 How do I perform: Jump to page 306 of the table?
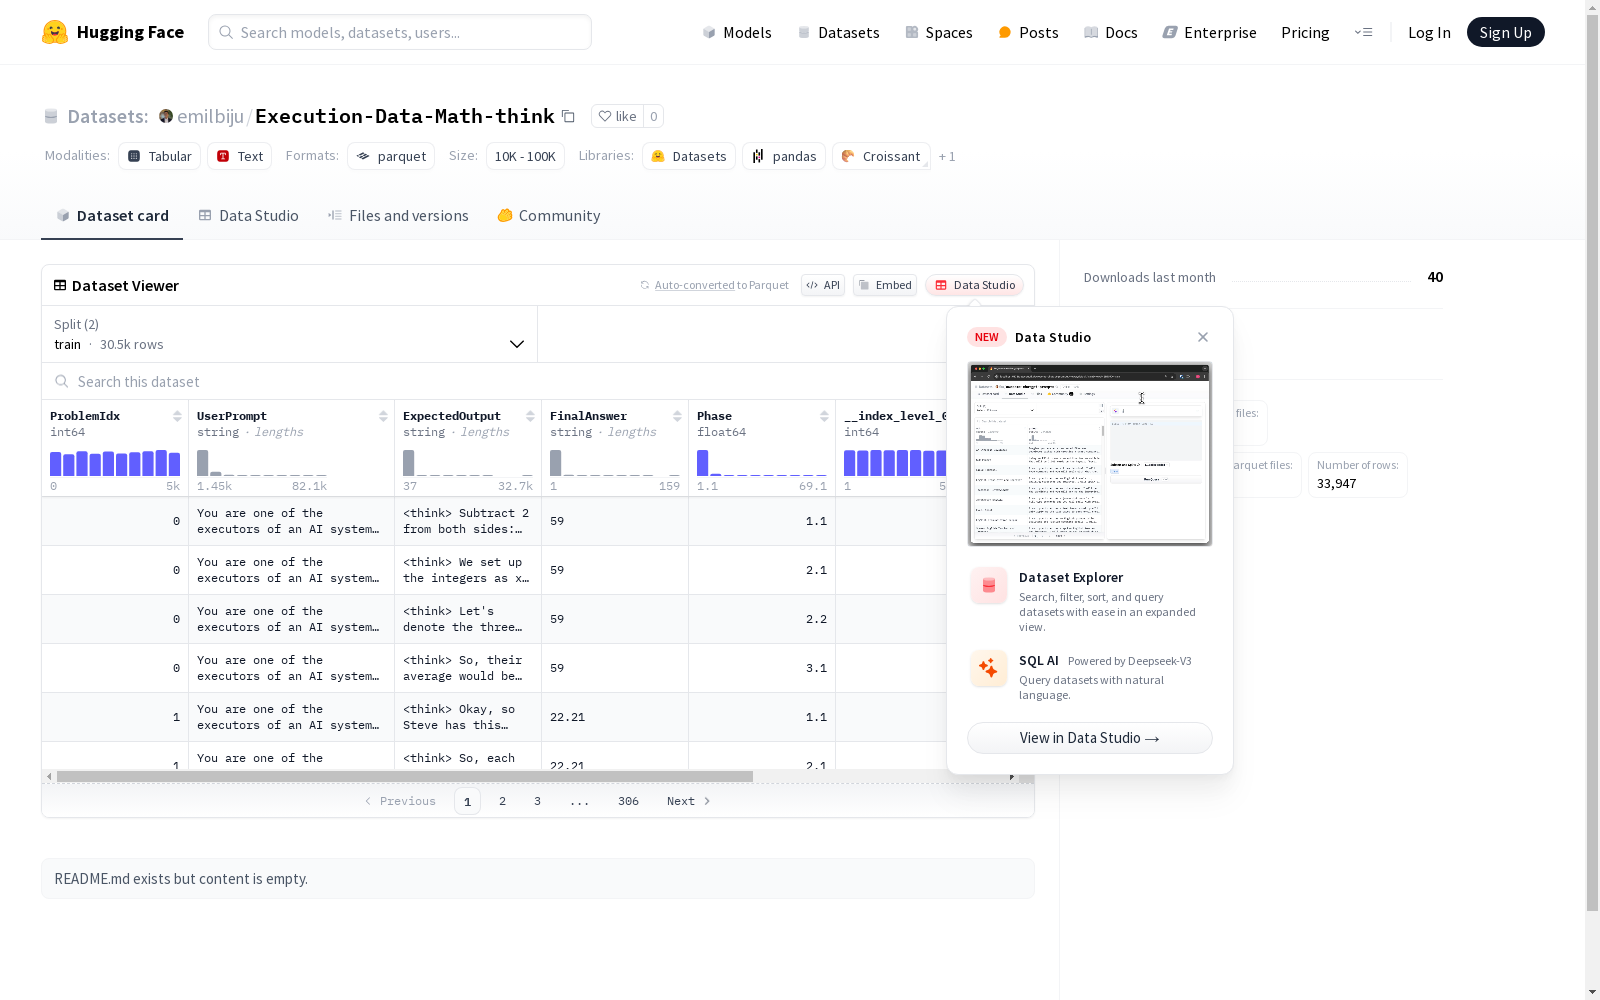[628, 801]
